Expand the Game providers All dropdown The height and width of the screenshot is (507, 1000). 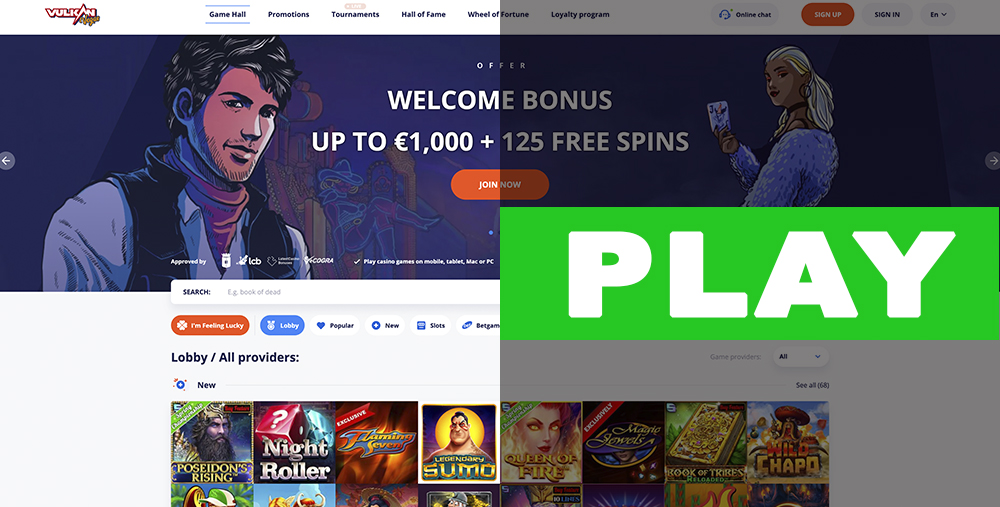(x=801, y=356)
